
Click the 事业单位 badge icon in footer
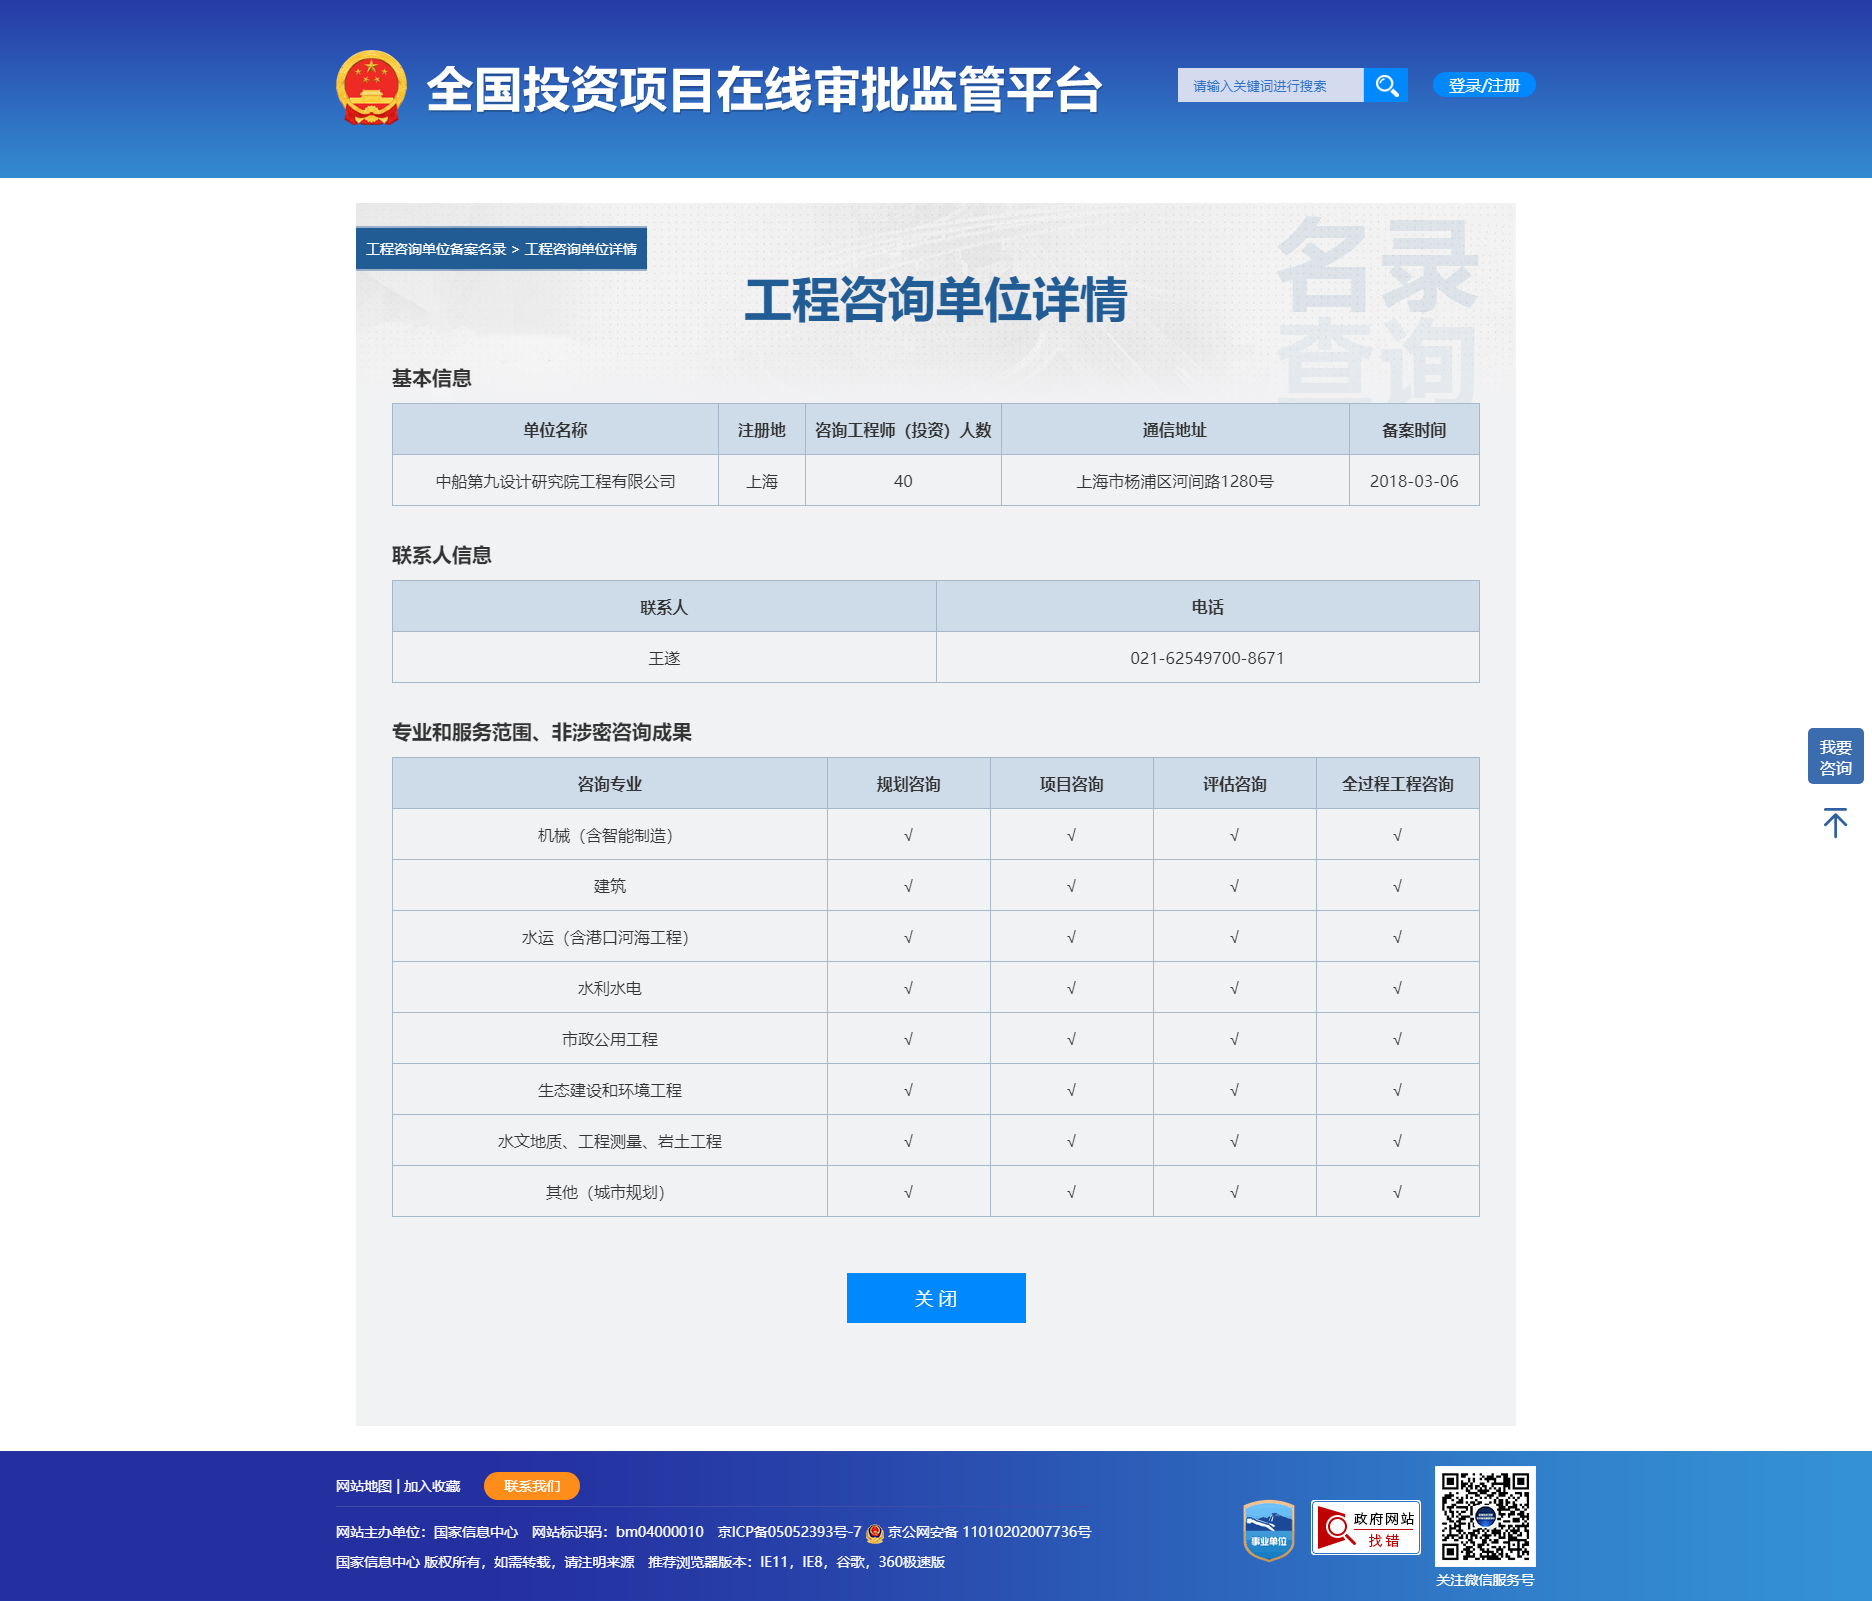(1266, 1528)
